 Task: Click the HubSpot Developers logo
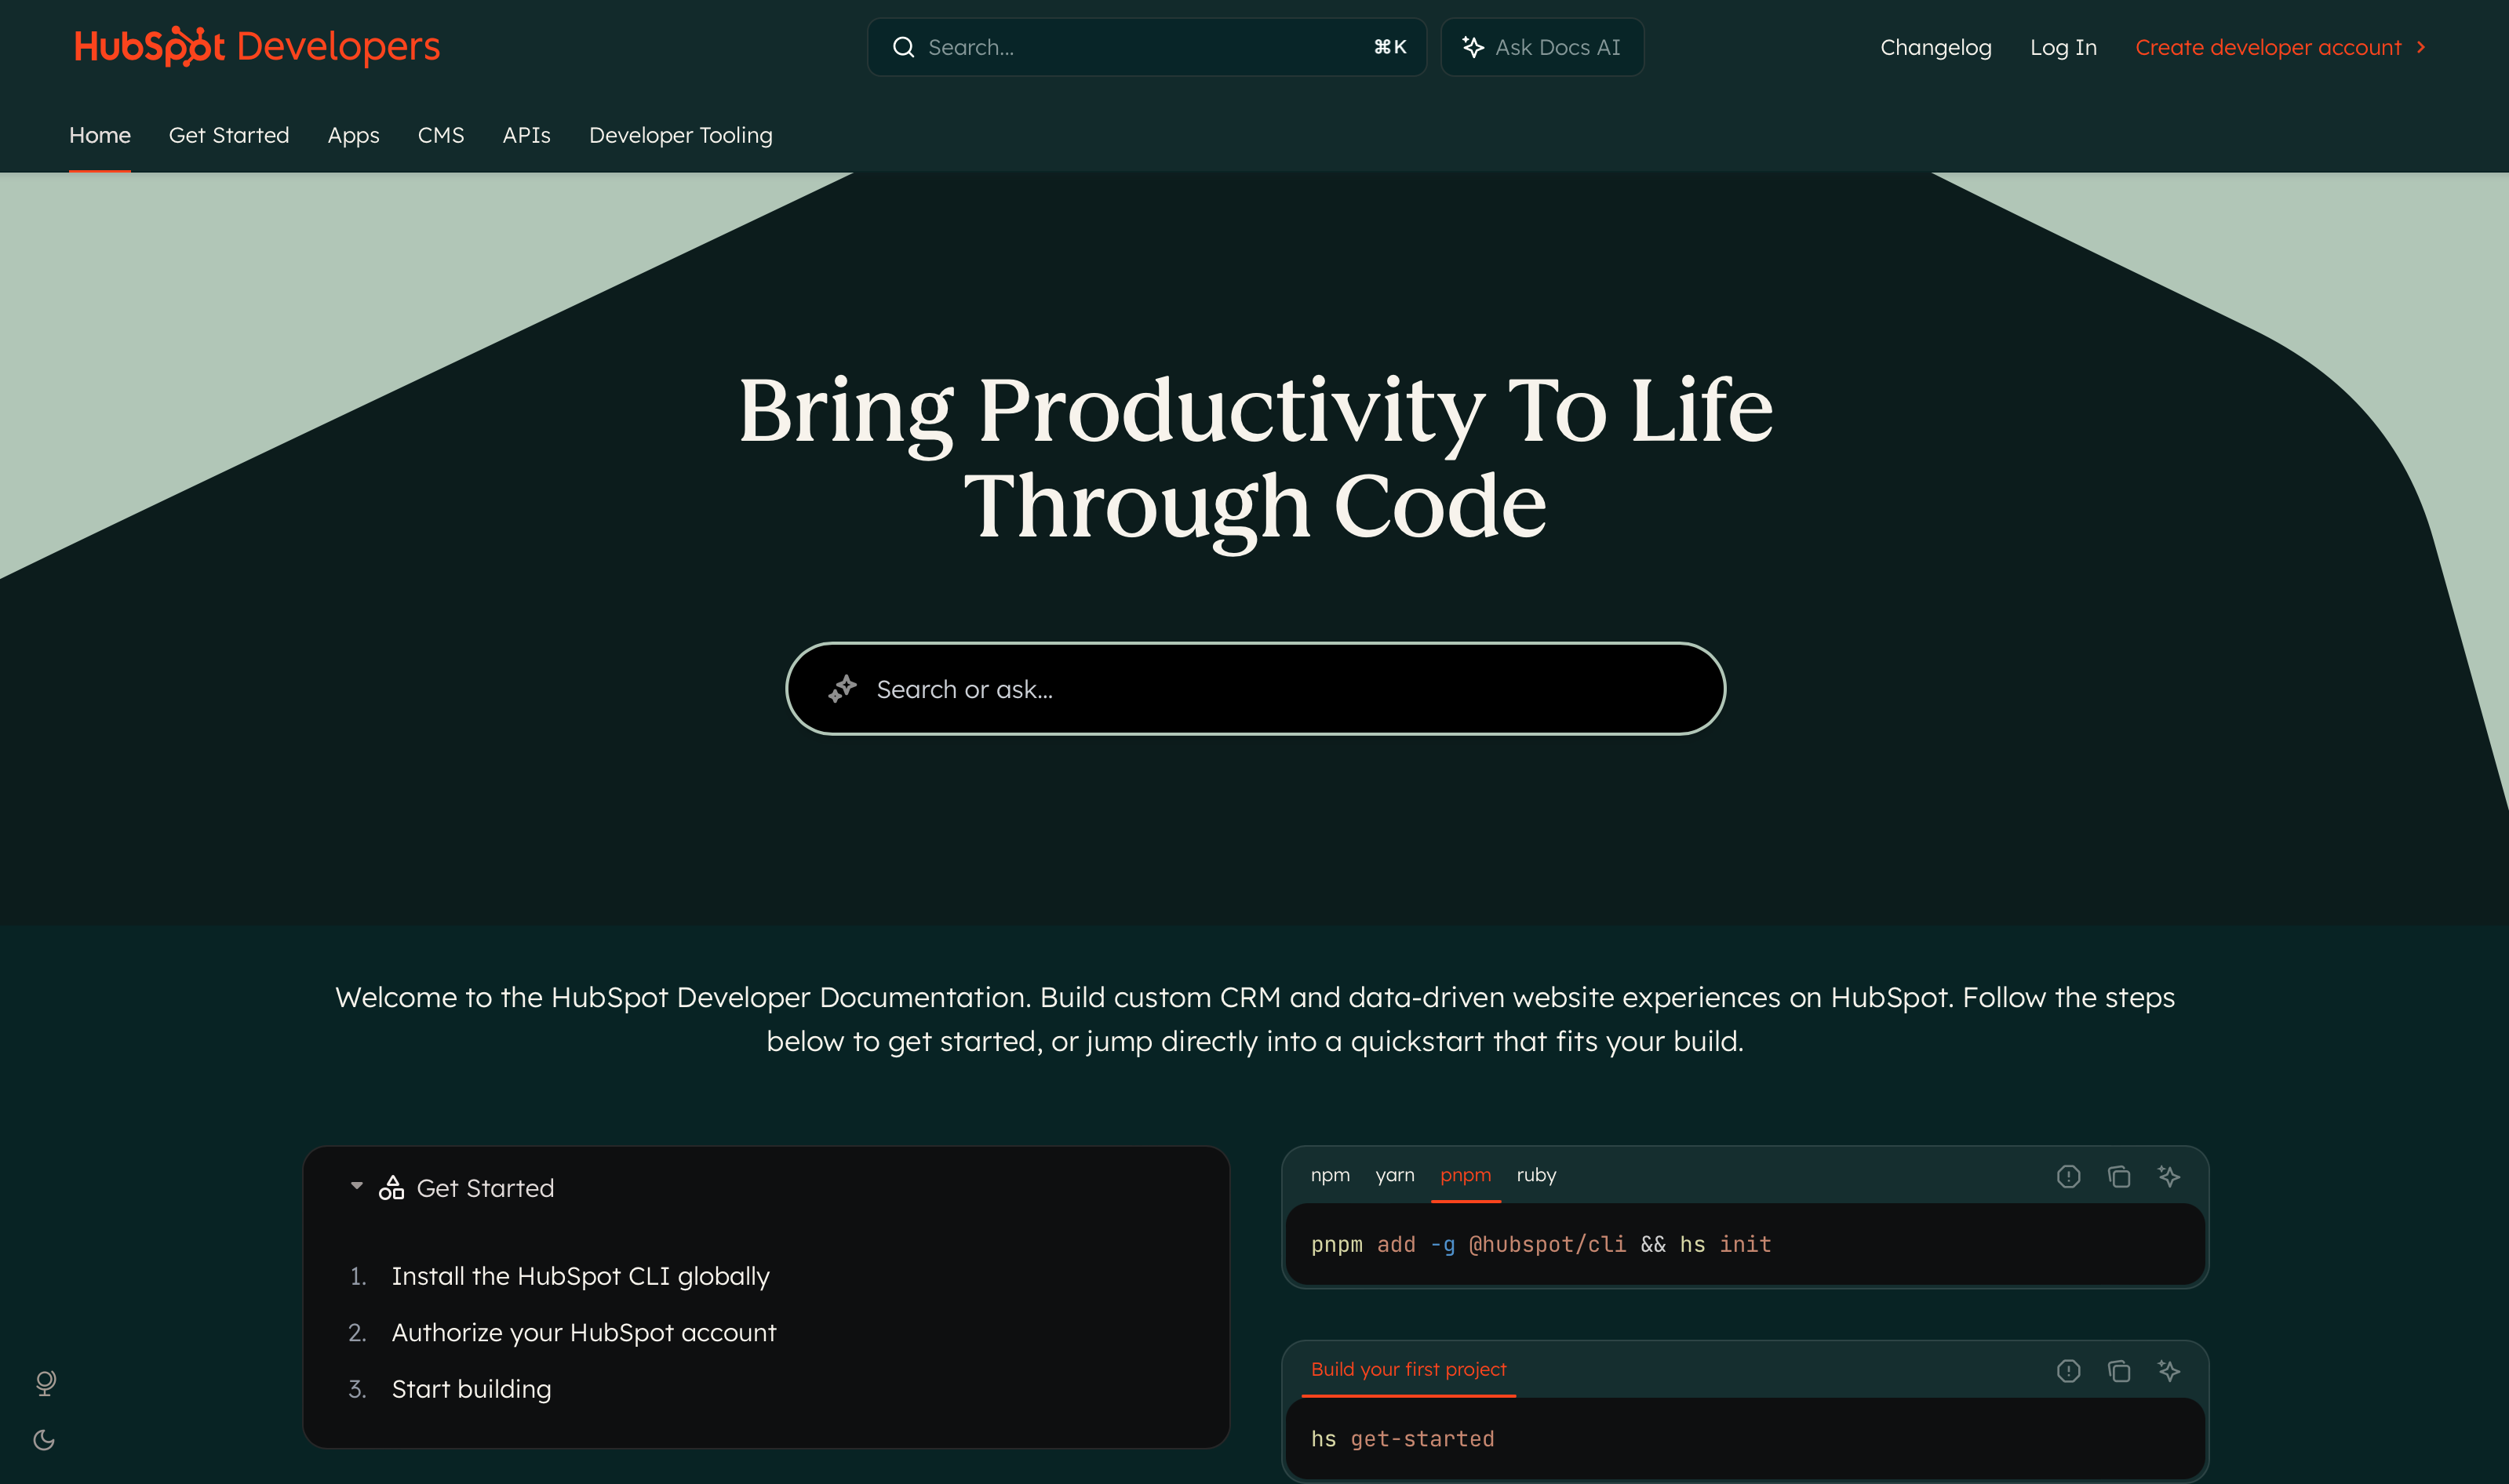point(256,46)
